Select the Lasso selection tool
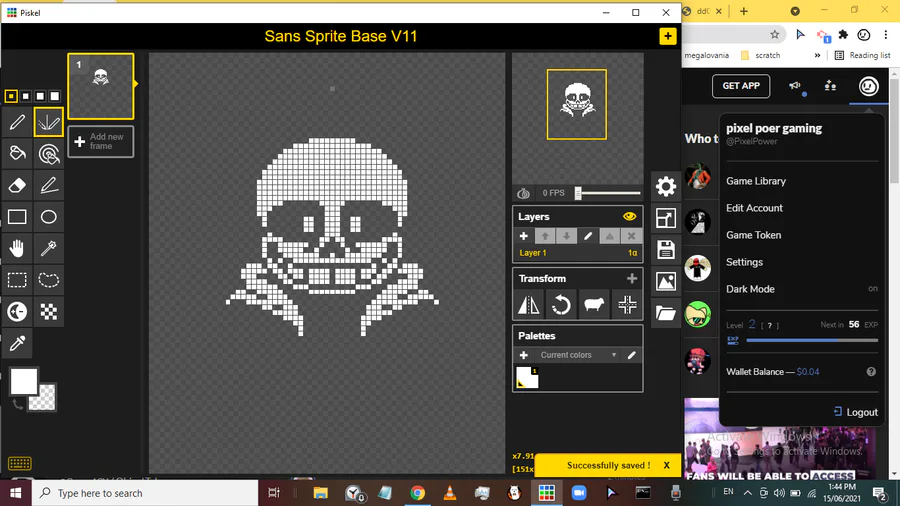 click(x=49, y=280)
